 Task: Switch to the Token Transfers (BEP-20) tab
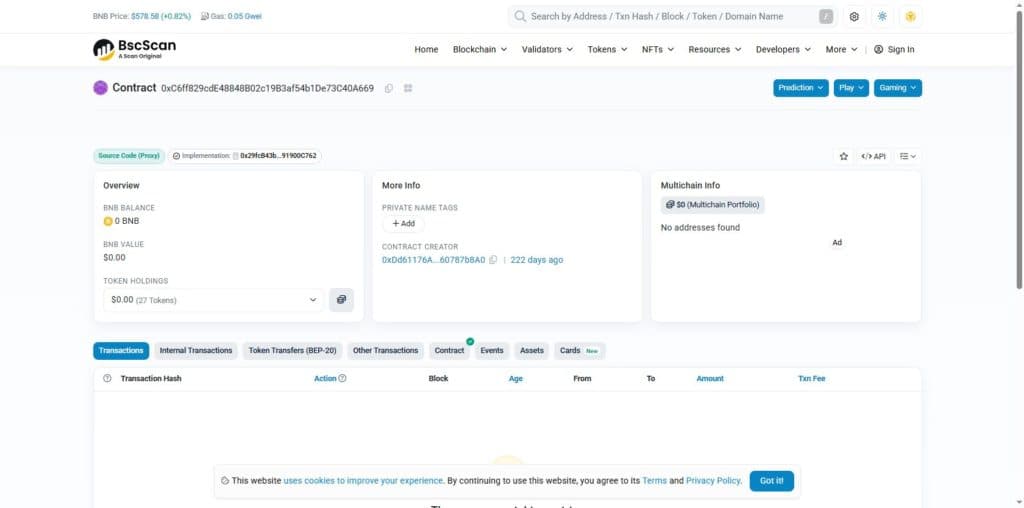tap(293, 351)
